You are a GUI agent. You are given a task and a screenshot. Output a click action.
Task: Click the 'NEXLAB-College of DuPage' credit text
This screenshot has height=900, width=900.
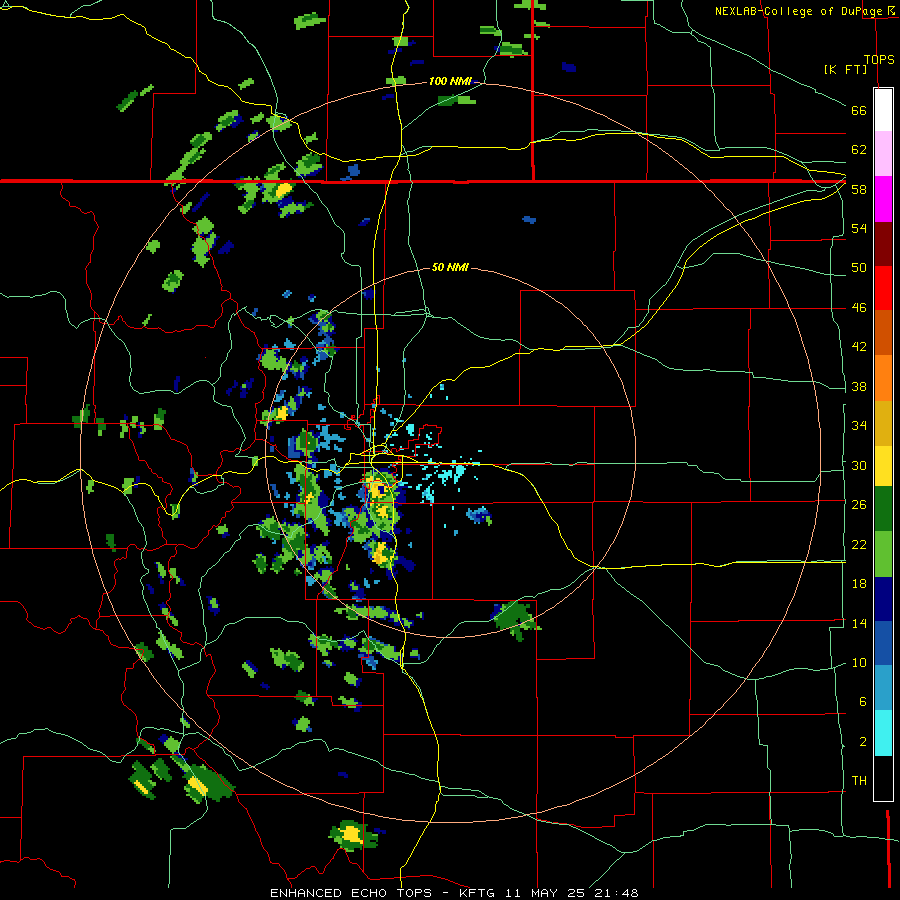[800, 11]
